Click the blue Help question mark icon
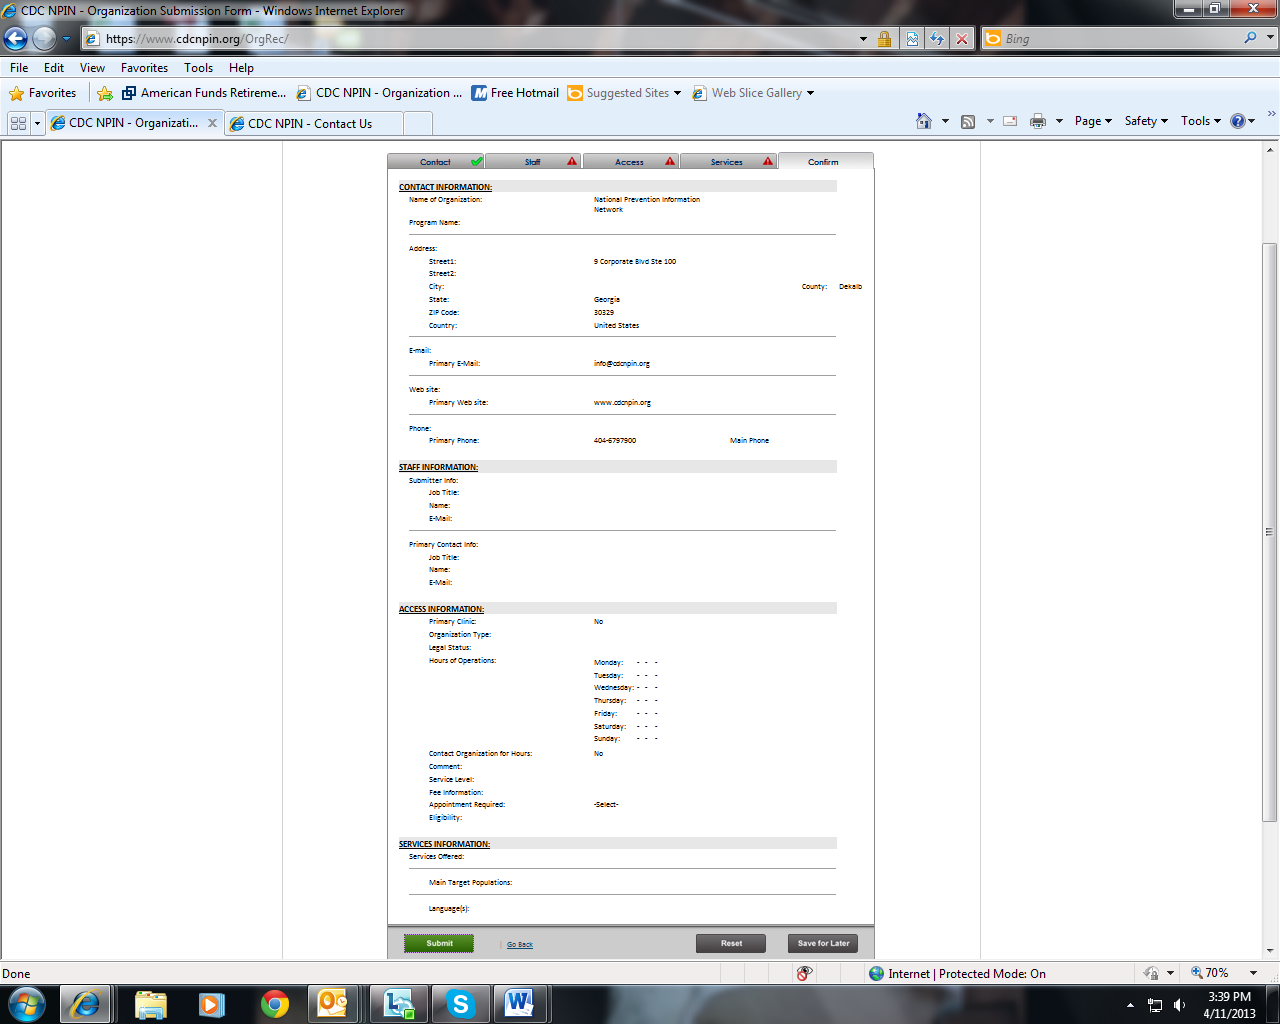The height and width of the screenshot is (1024, 1280). [1238, 121]
